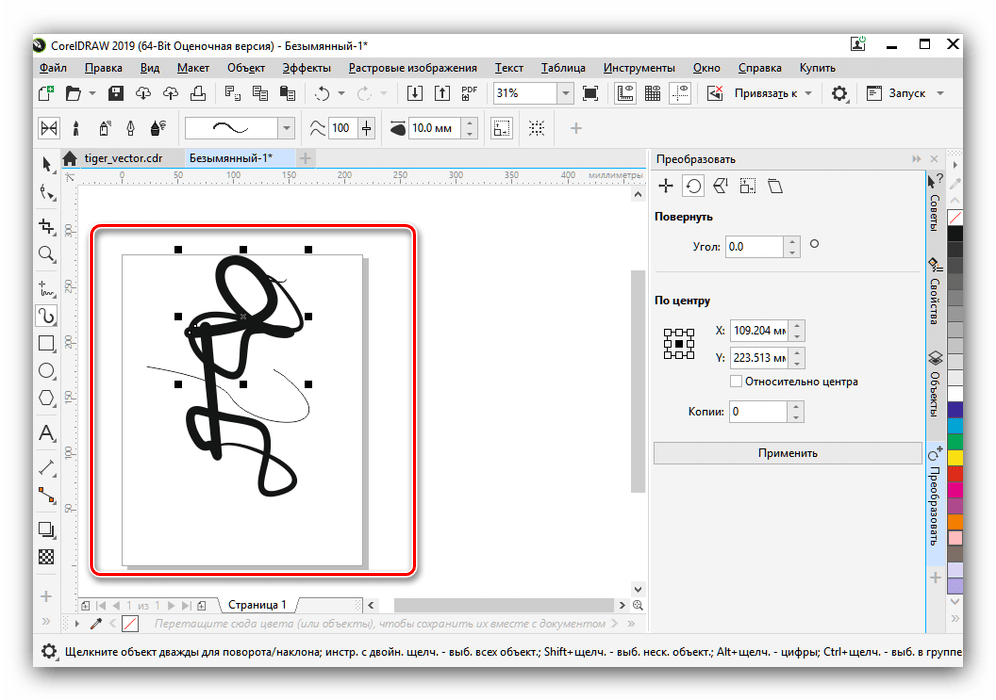Click the Угол angle input field

754,246
